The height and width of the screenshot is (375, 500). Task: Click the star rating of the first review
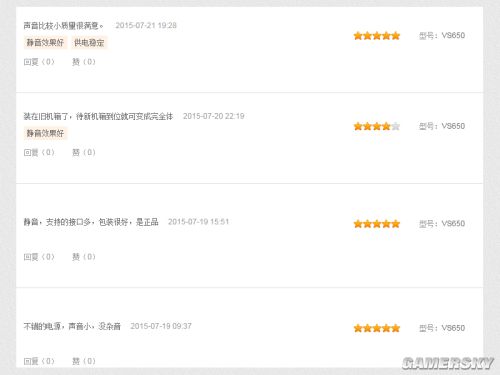click(x=377, y=36)
